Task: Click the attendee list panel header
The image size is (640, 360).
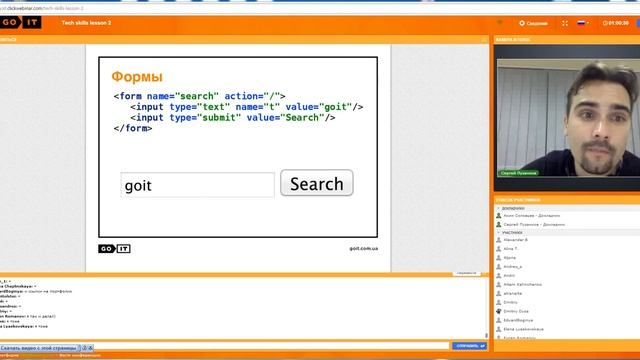Action: tap(567, 200)
